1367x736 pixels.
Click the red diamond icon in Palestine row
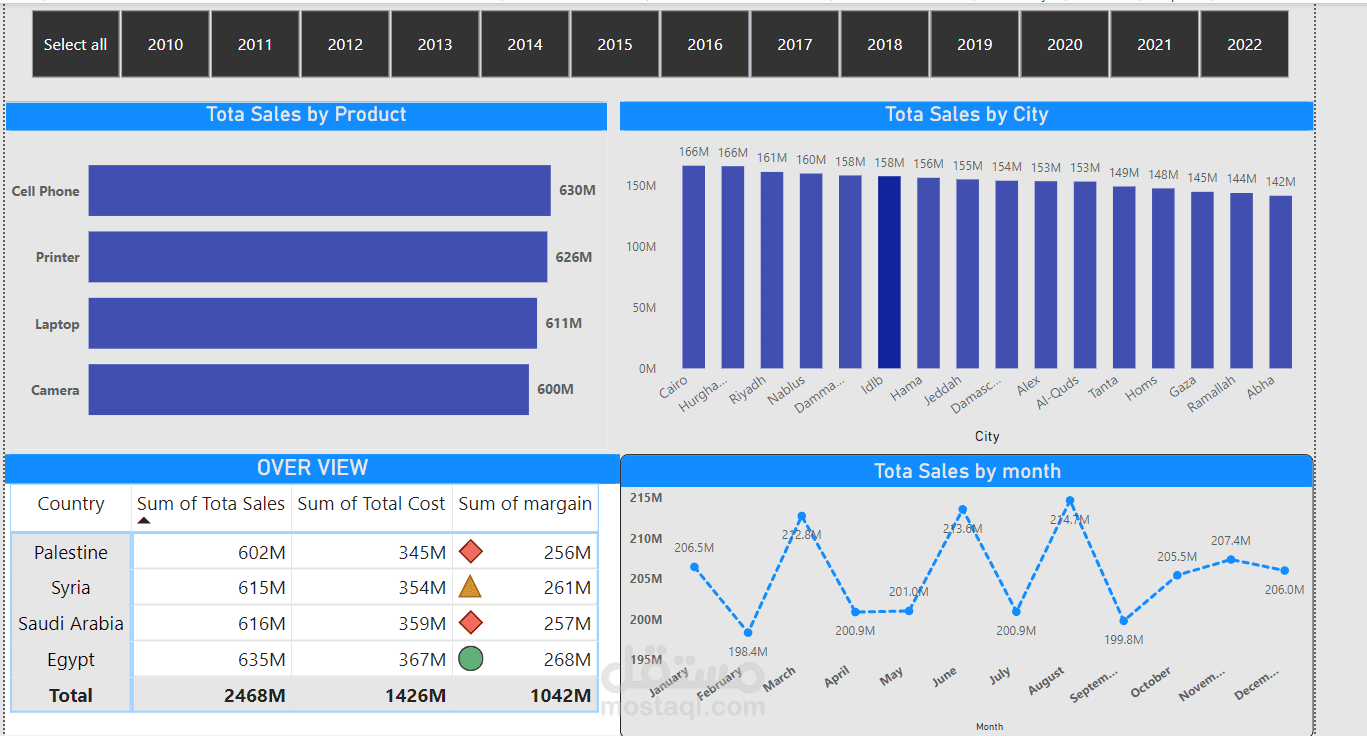[471, 551]
